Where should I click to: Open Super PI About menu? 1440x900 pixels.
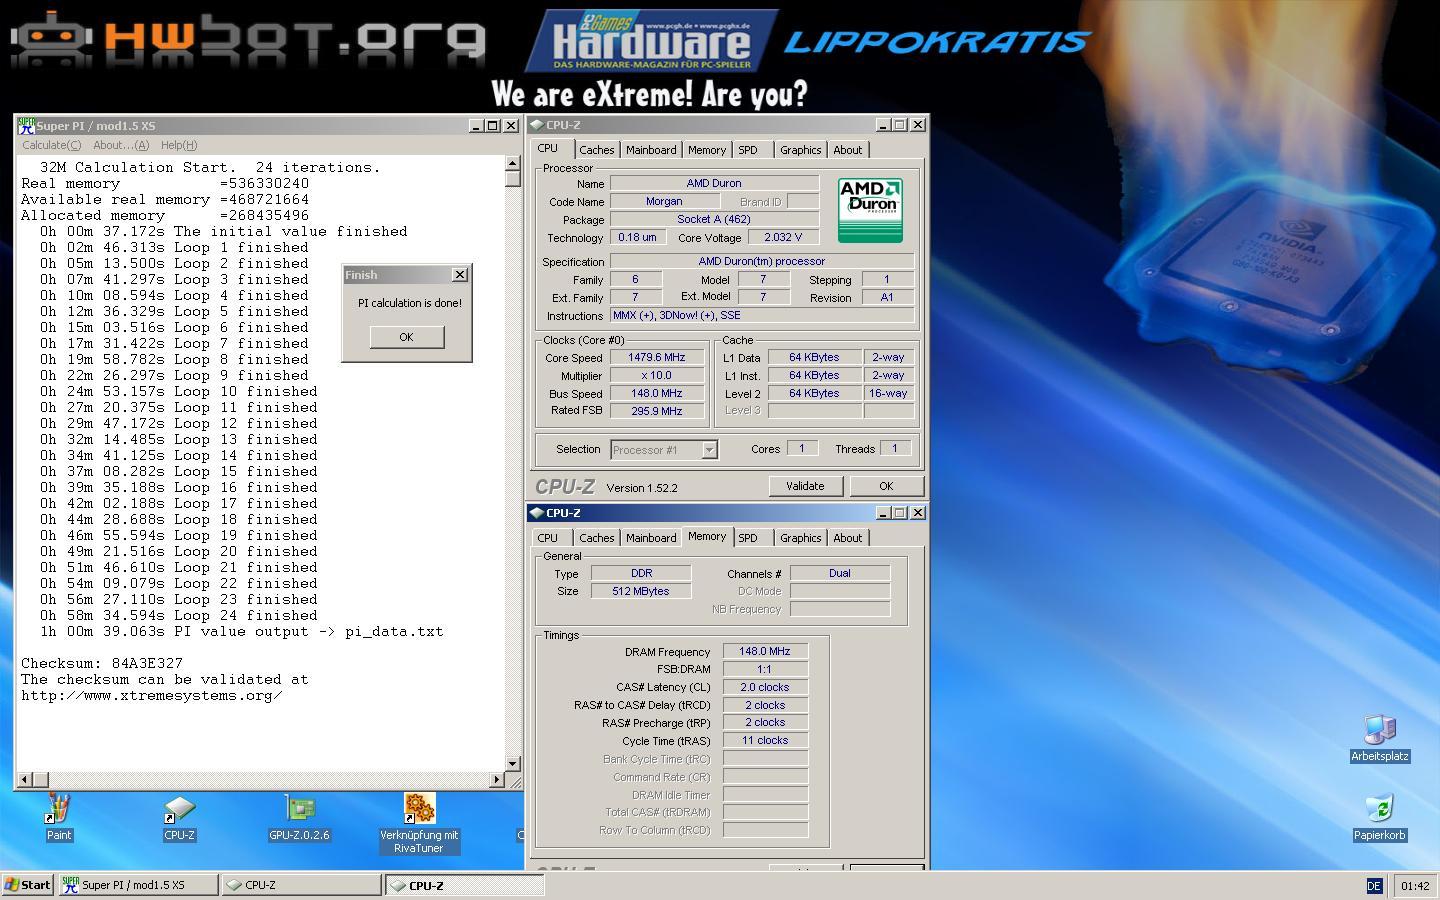point(121,145)
